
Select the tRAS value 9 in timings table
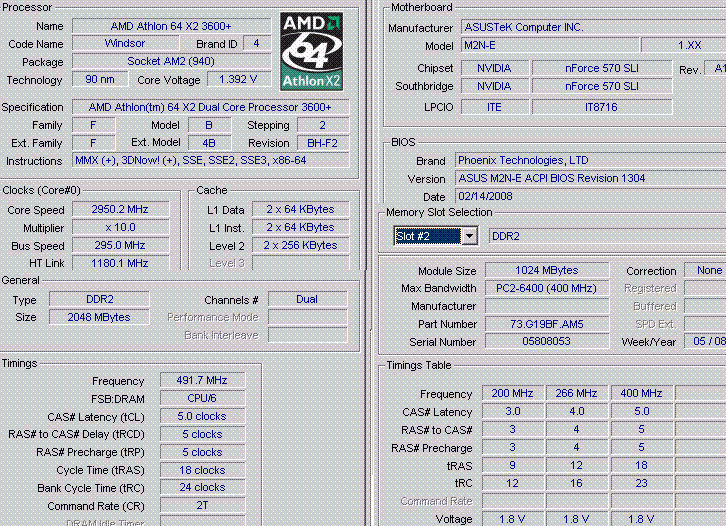click(x=513, y=465)
